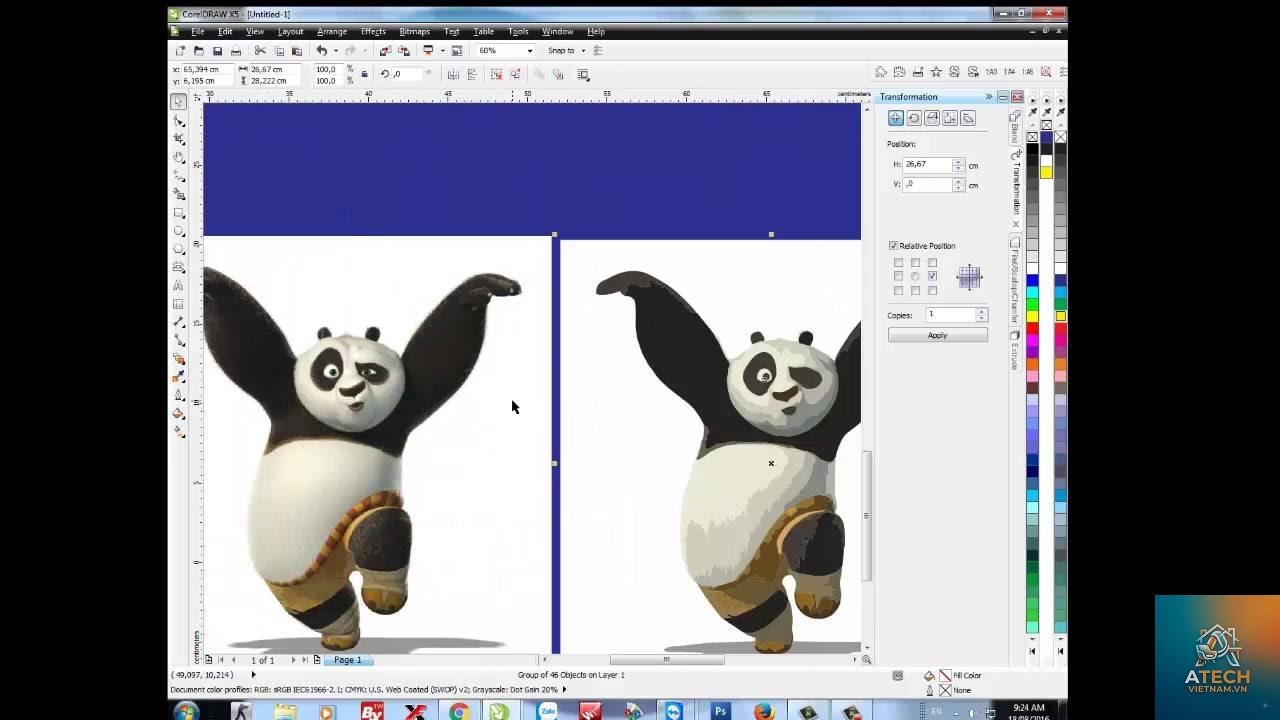The height and width of the screenshot is (720, 1280).
Task: Select the bottom-left anchor point checkbox
Action: point(898,290)
